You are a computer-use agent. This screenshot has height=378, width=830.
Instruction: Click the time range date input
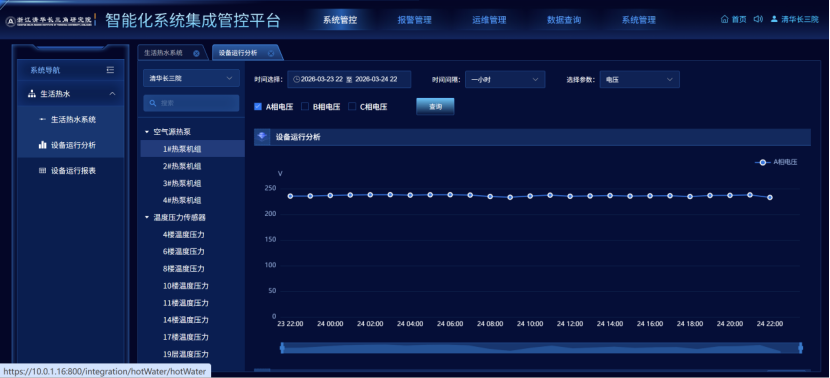[x=349, y=79]
